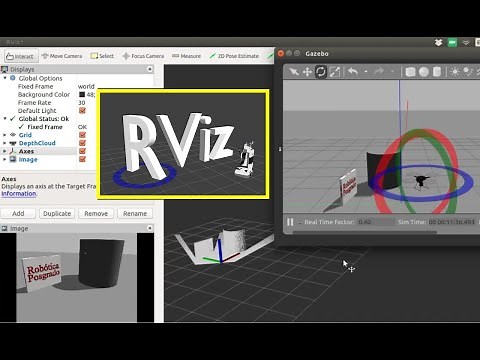Click the Rename button
This screenshot has height=360, width=480.
tap(135, 213)
